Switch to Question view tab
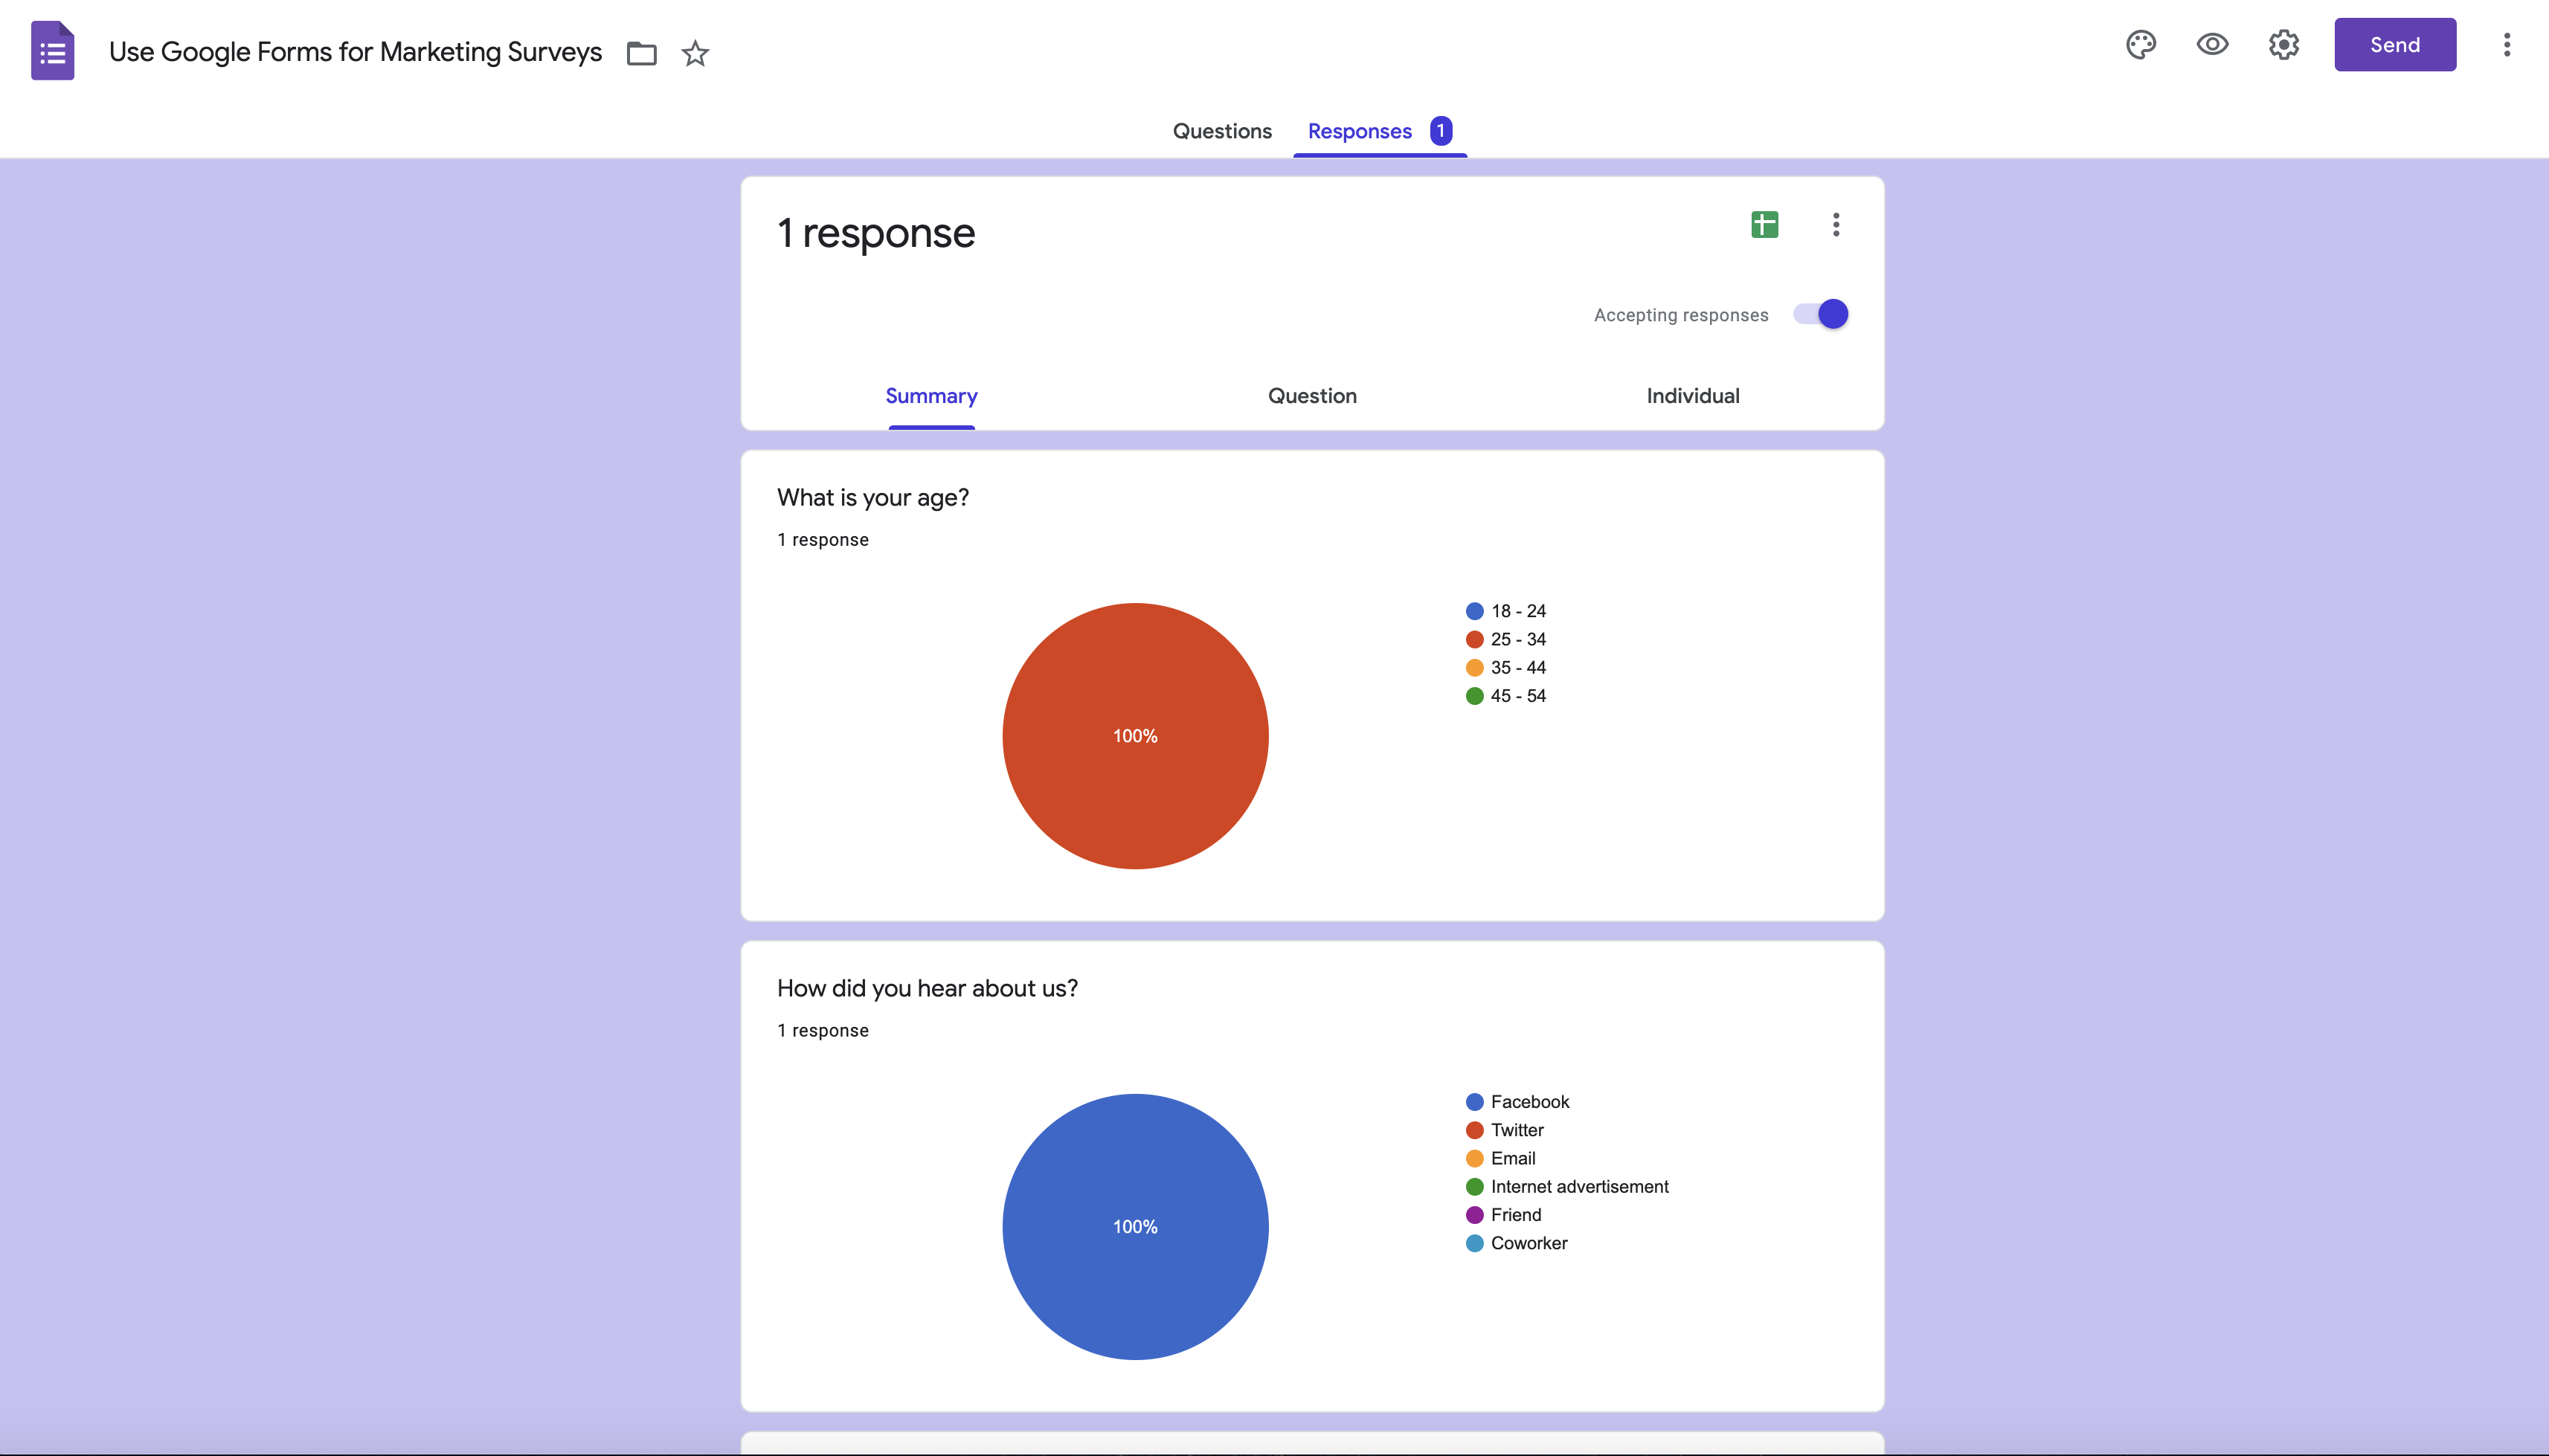The height and width of the screenshot is (1456, 2549). pyautogui.click(x=1312, y=396)
